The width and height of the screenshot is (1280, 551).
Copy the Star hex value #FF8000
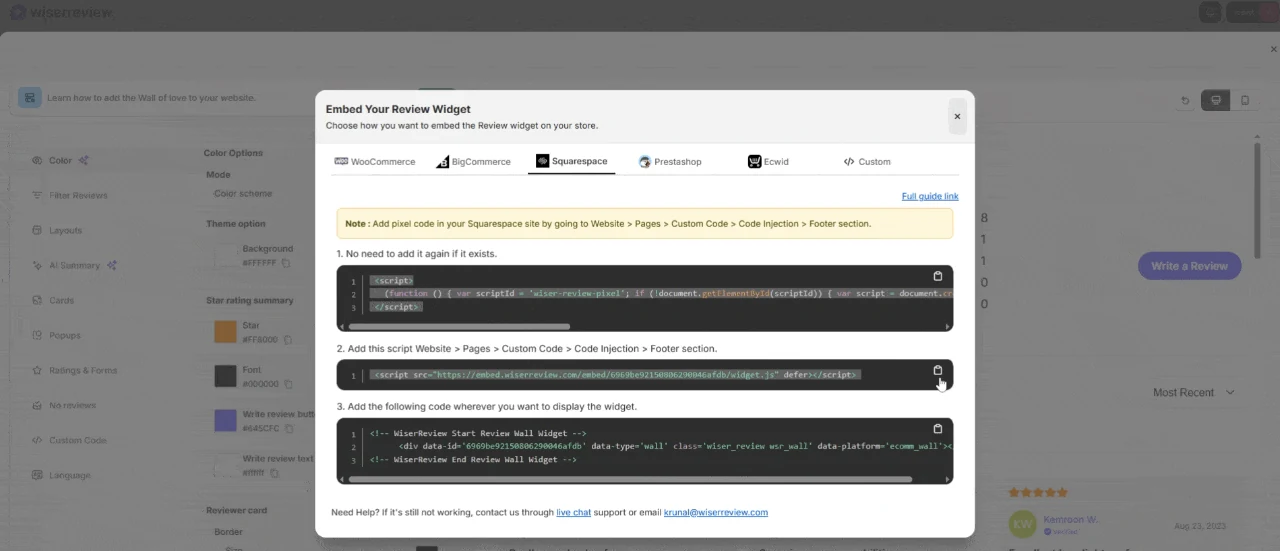[286, 340]
